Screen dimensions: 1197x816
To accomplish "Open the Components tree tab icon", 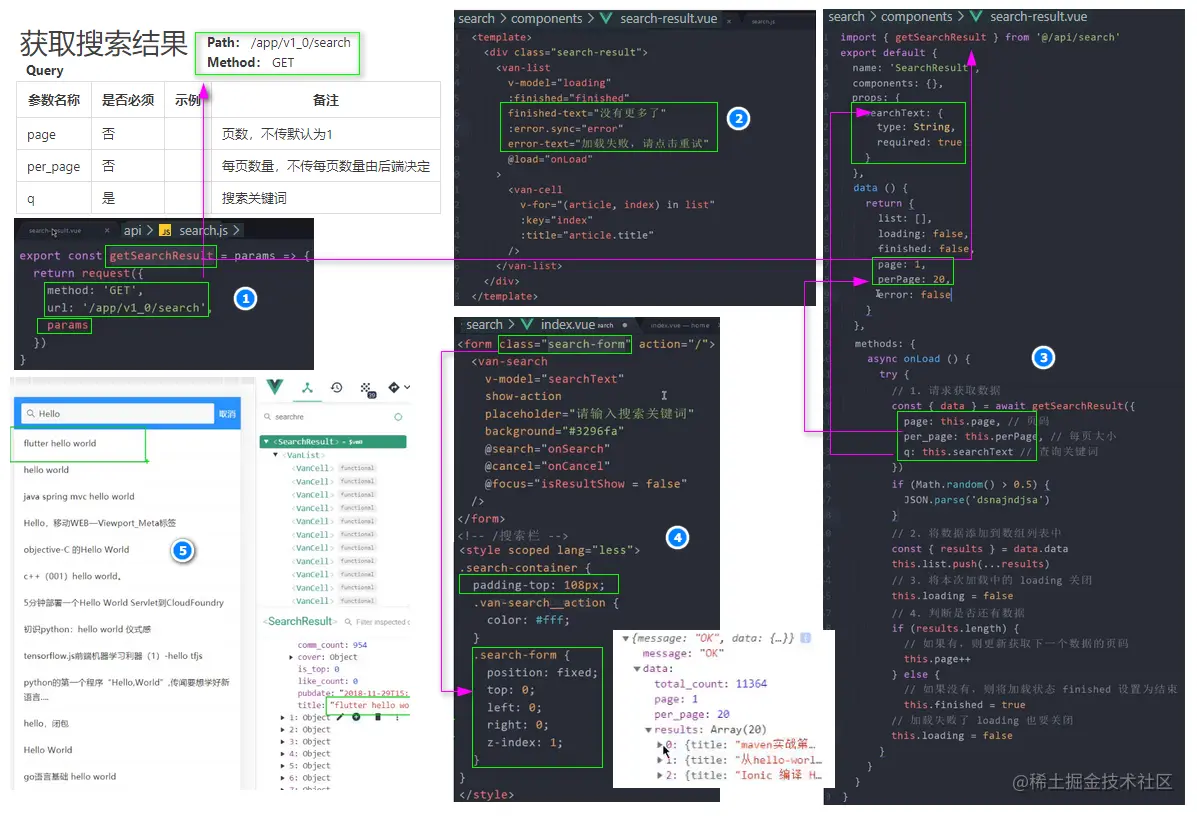I will (x=307, y=388).
